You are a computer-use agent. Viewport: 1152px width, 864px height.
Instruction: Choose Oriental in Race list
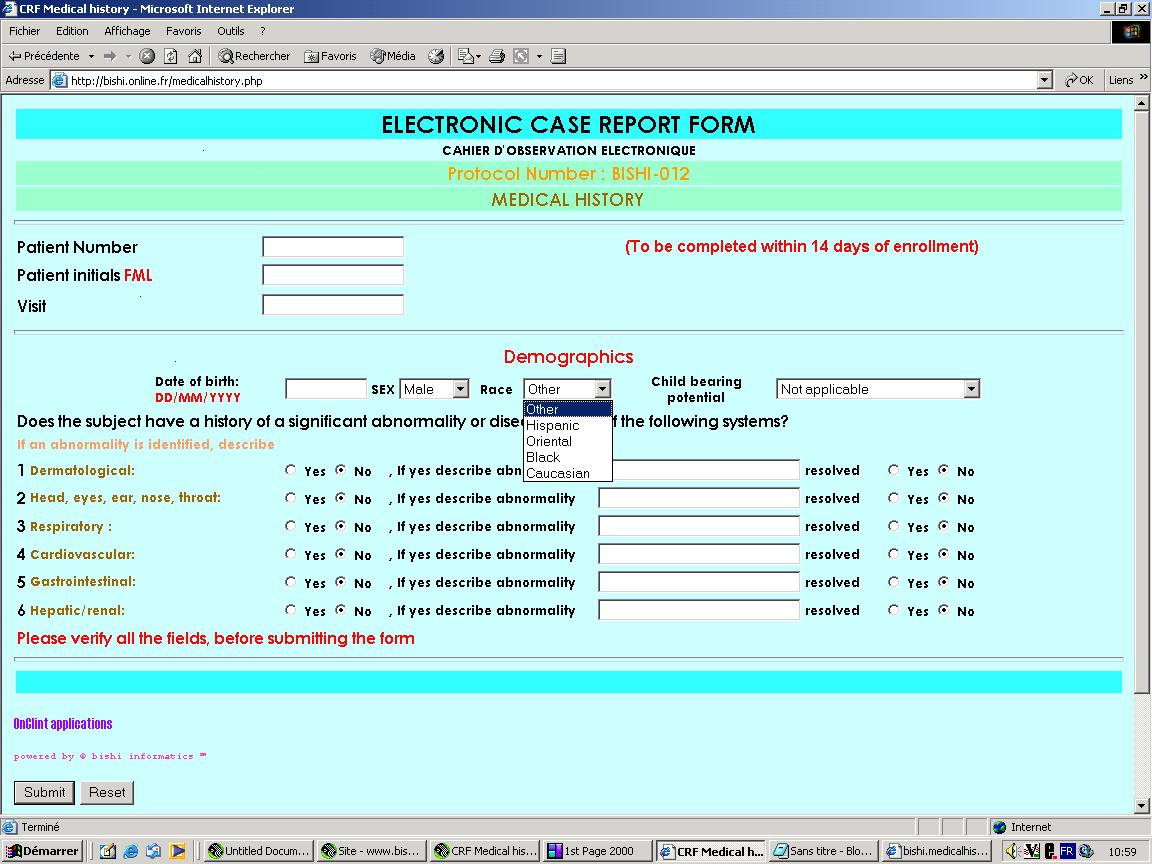point(567,442)
